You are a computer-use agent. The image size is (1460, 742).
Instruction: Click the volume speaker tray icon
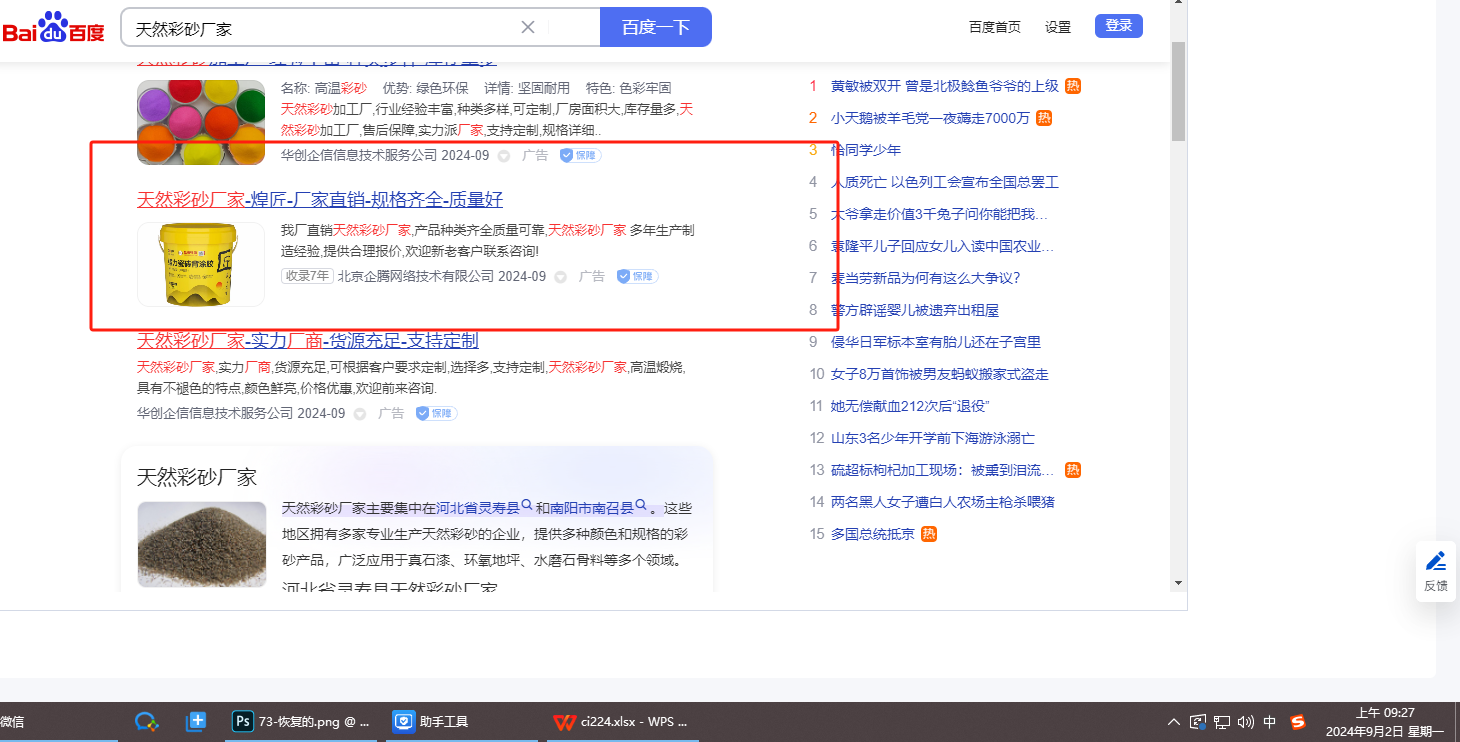click(1246, 721)
